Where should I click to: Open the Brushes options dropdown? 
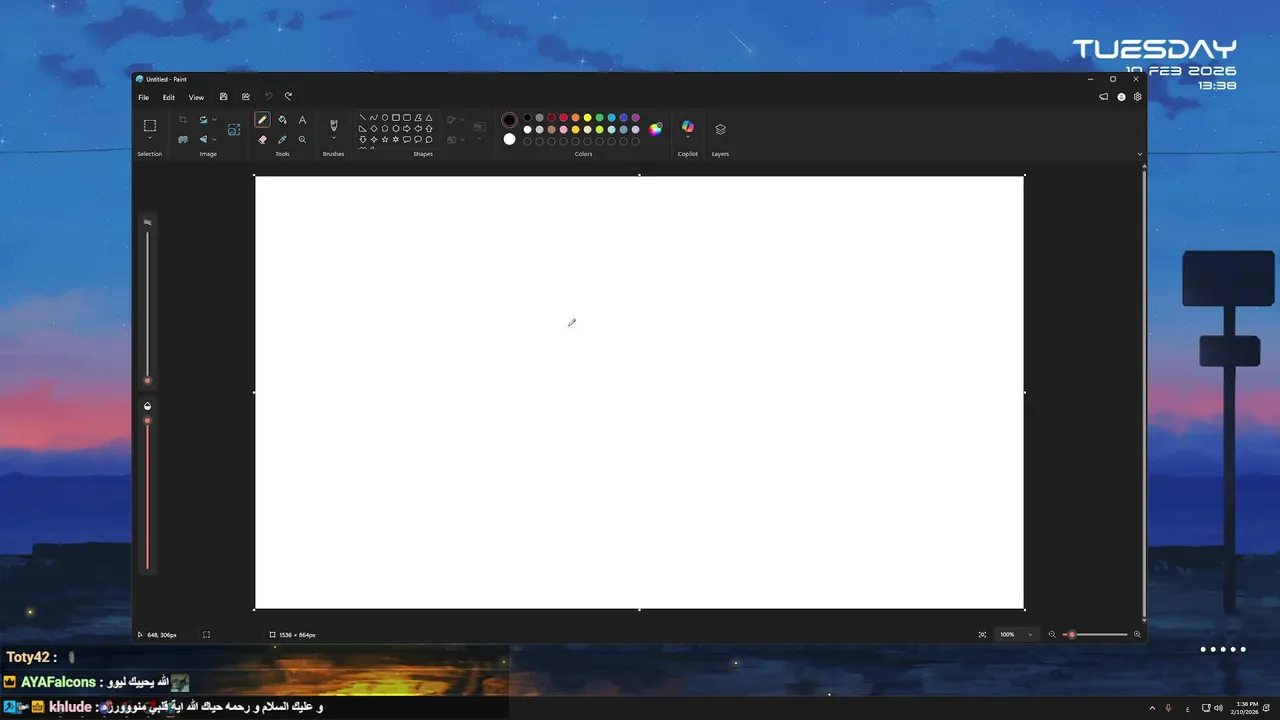(x=333, y=138)
